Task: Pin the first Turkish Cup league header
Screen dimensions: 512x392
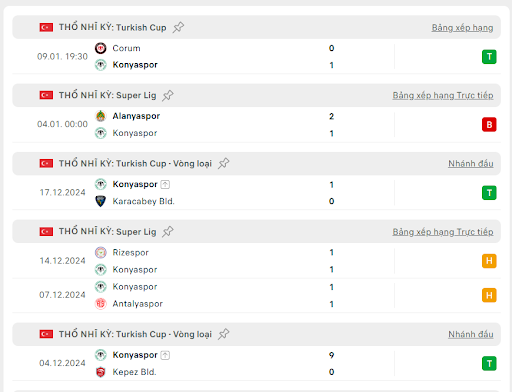Action: (178, 27)
